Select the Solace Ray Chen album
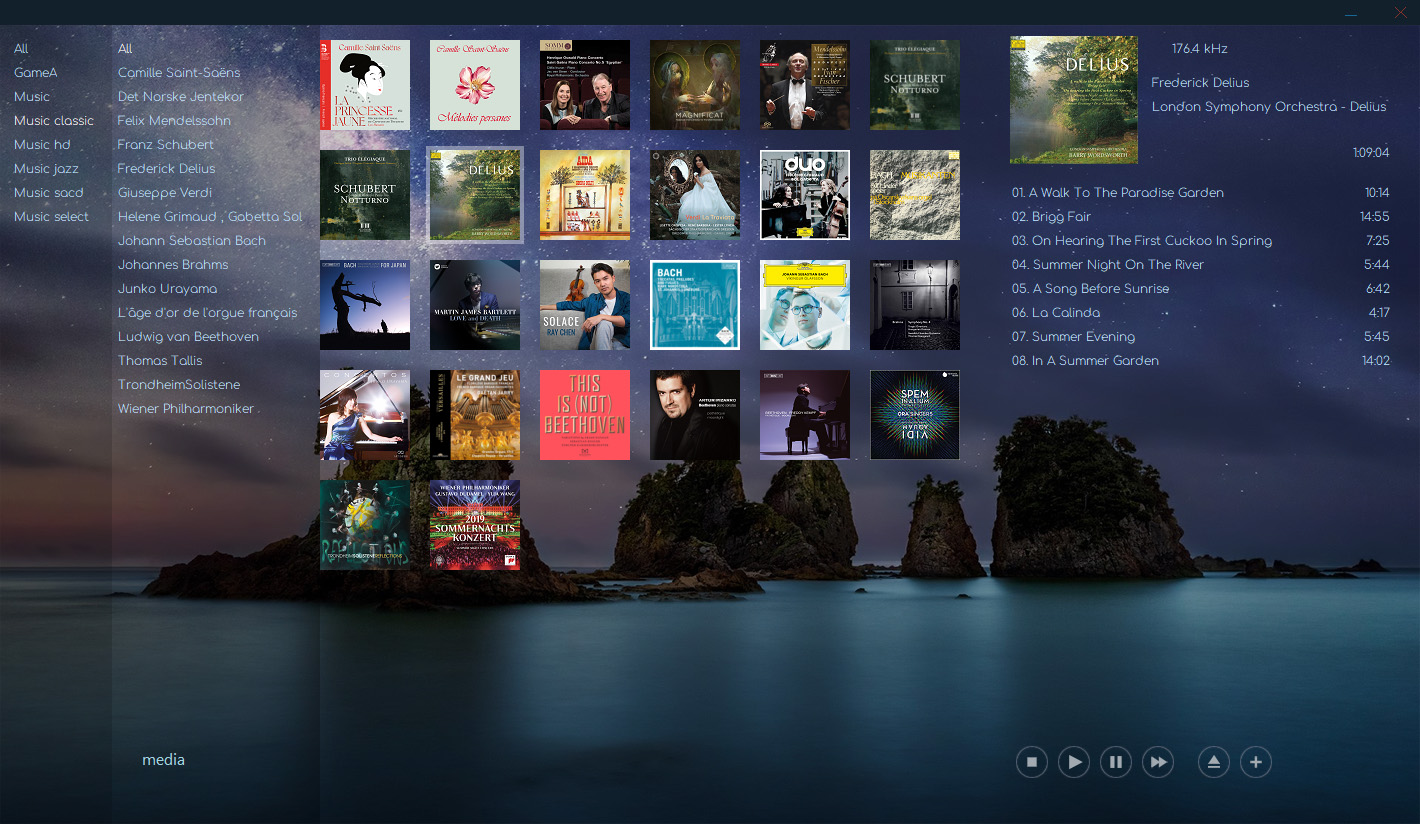1420x824 pixels. [x=585, y=305]
